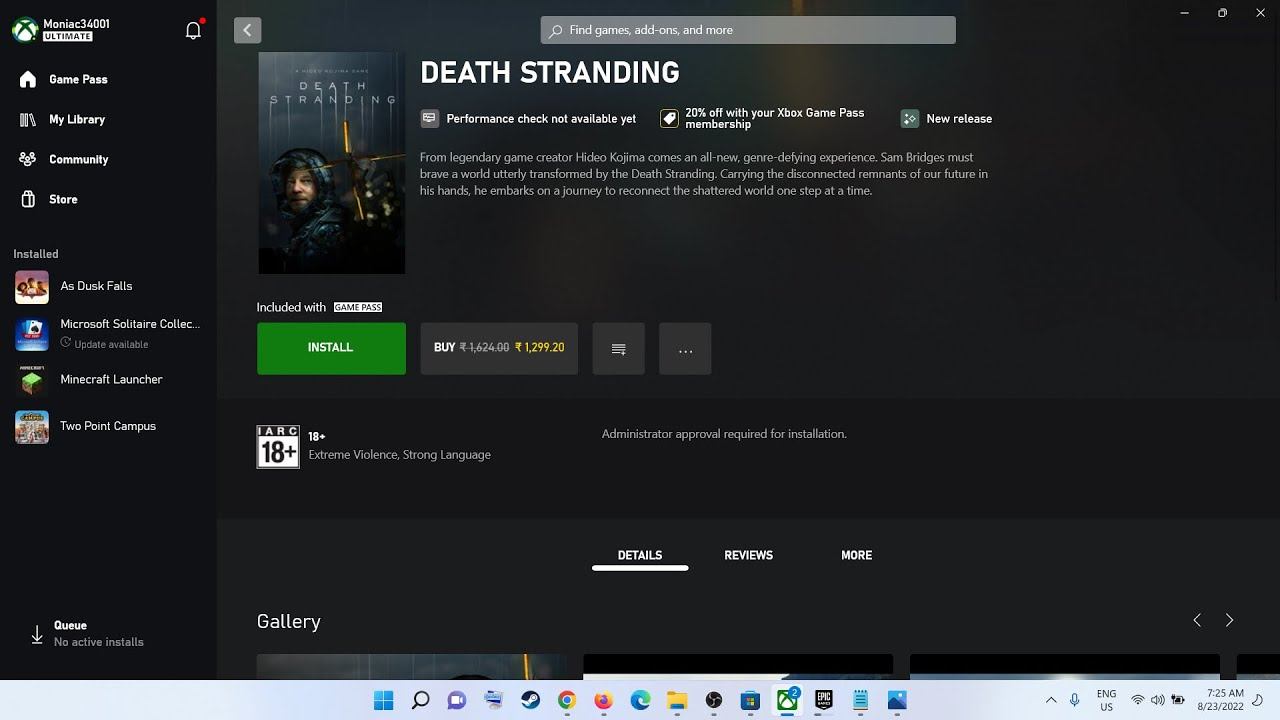Screen dimensions: 1280x720
Task: Open the three-dots more options button
Action: tap(685, 348)
